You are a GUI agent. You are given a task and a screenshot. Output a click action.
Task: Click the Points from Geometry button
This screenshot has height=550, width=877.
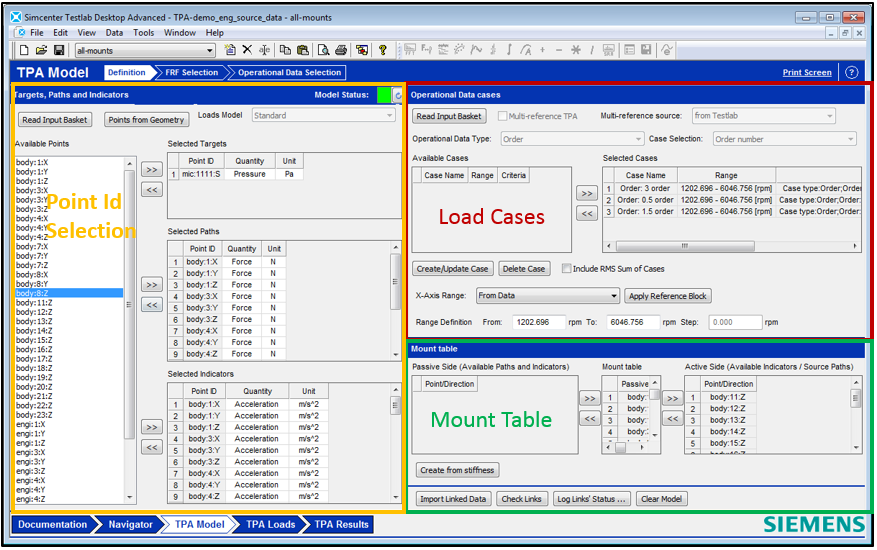click(146, 120)
